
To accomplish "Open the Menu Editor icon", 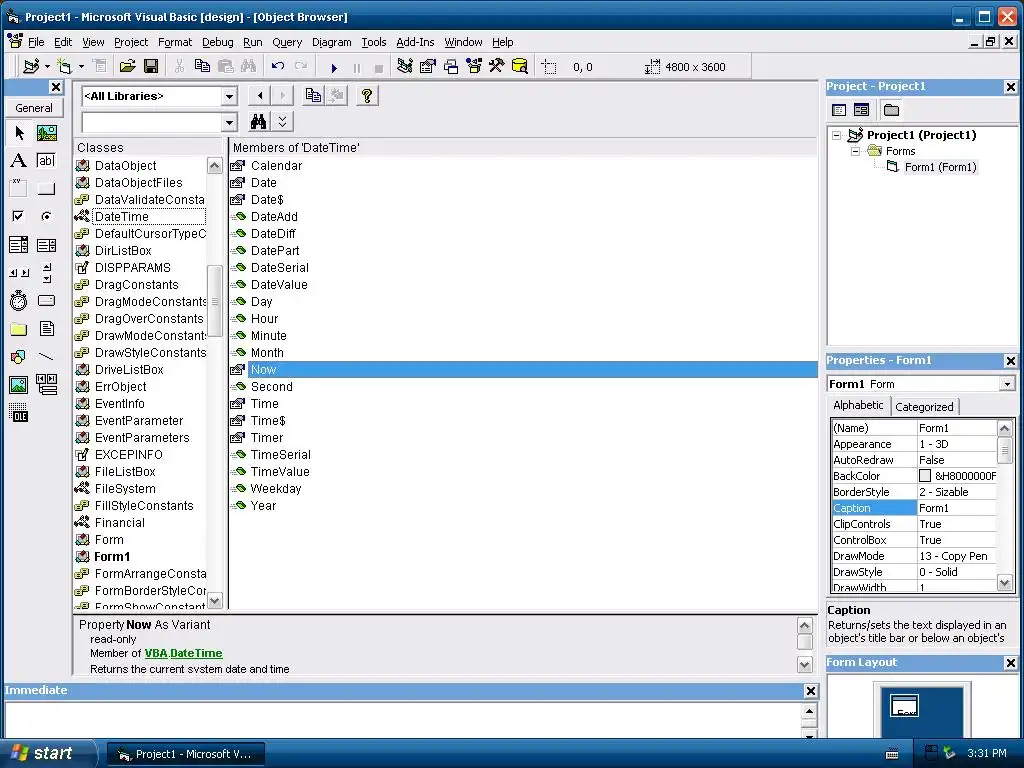I will [99, 66].
